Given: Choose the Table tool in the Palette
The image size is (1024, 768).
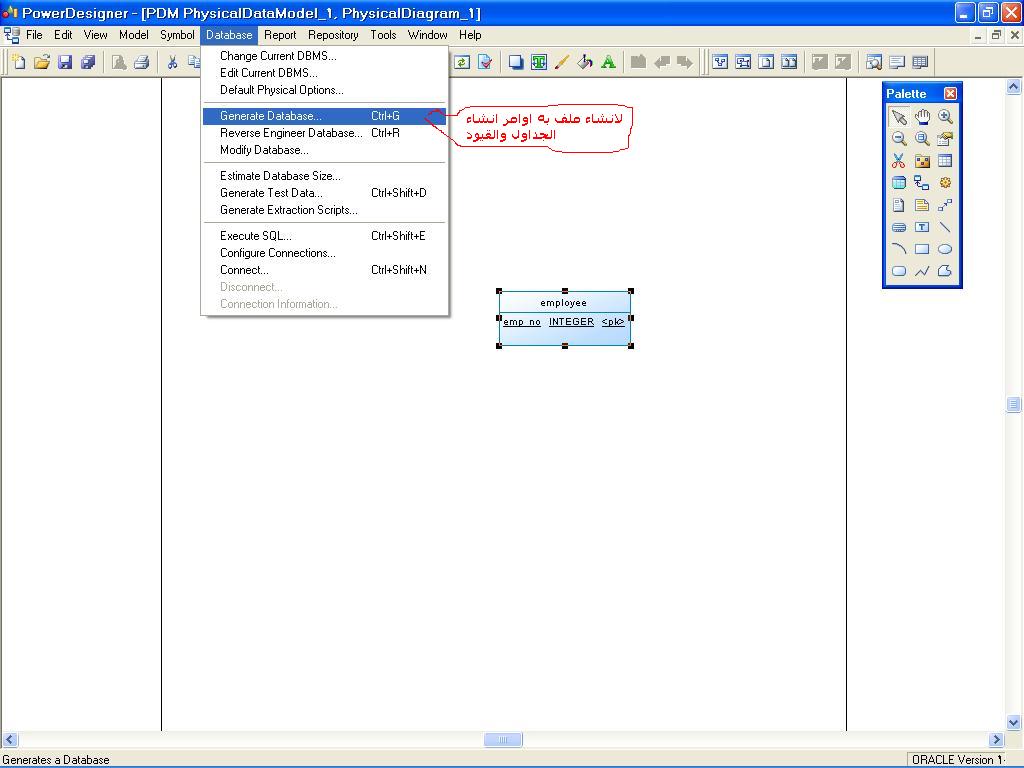Looking at the screenshot, I should click(945, 161).
